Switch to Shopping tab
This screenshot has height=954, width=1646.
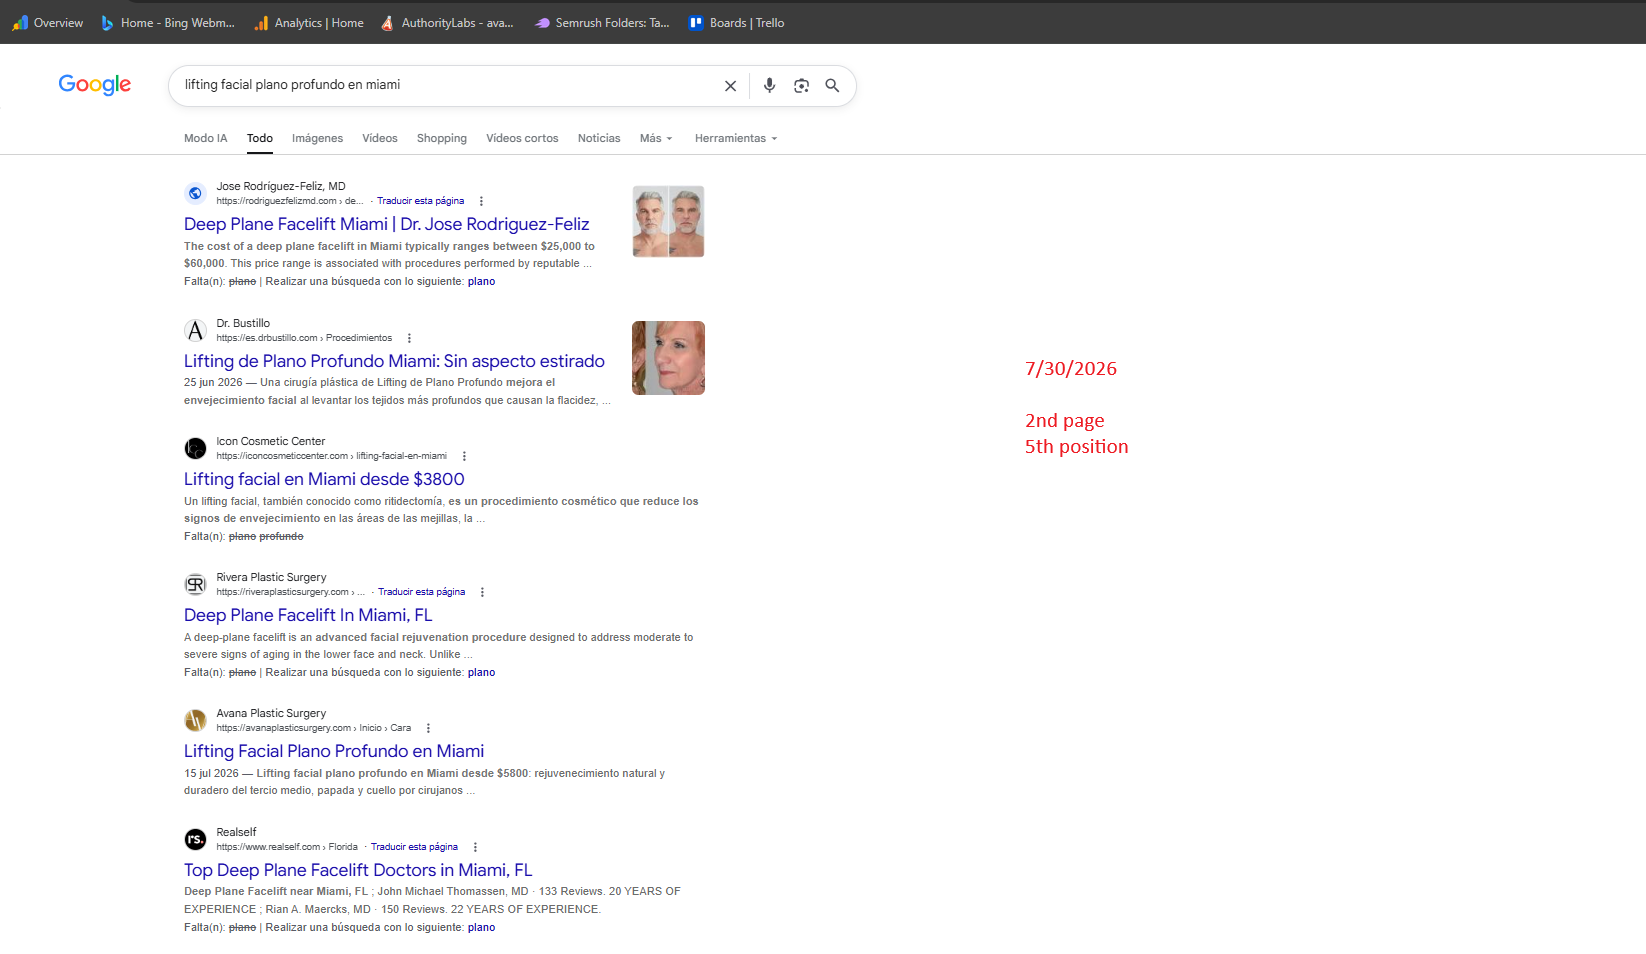(442, 138)
